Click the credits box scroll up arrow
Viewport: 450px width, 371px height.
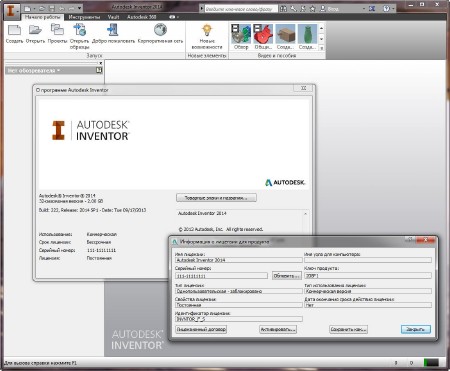pos(305,214)
